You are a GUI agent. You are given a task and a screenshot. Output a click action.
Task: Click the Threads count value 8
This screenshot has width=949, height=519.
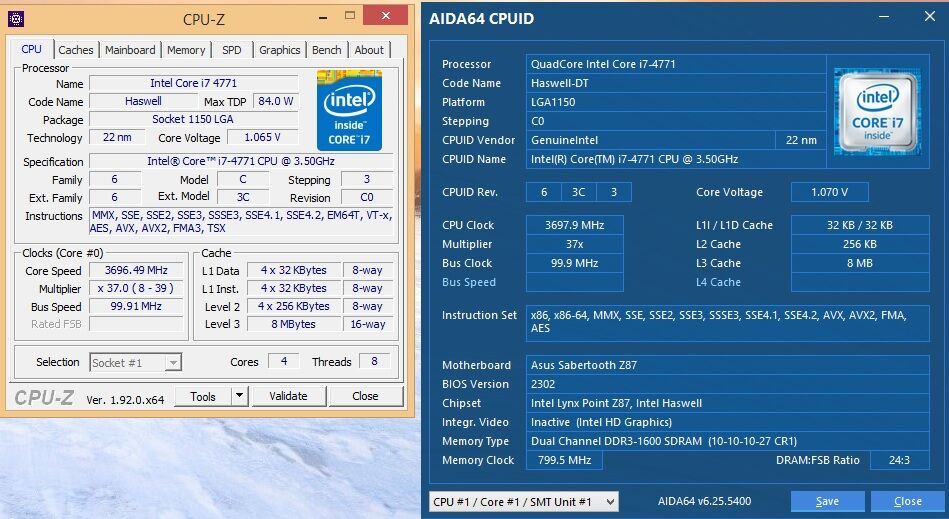[374, 362]
